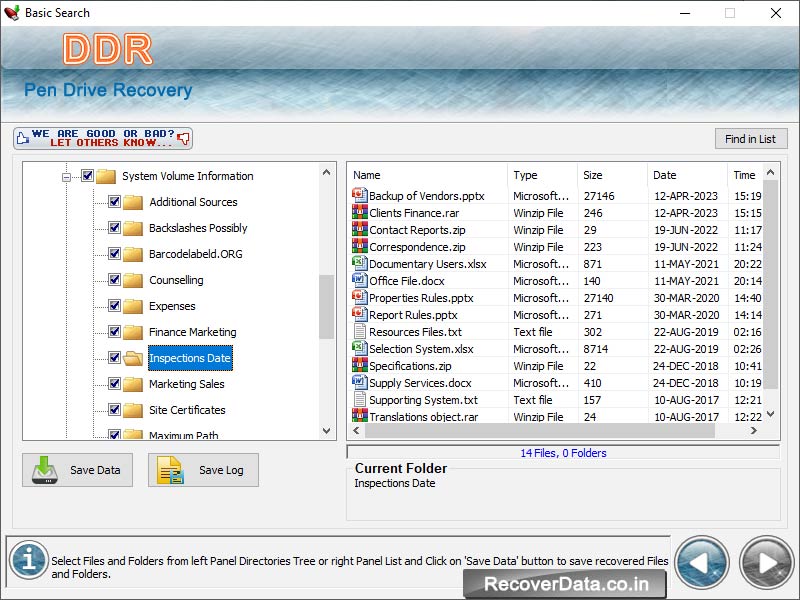The image size is (800, 600).
Task: Open the Save Log panel
Action: pyautogui.click(x=203, y=470)
